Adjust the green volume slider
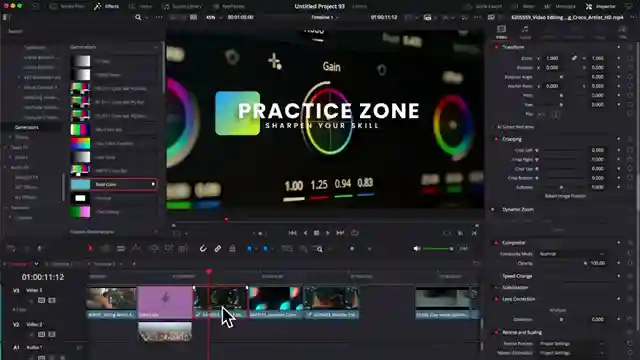Image resolution: width=640 pixels, height=360 pixels. 438,249
